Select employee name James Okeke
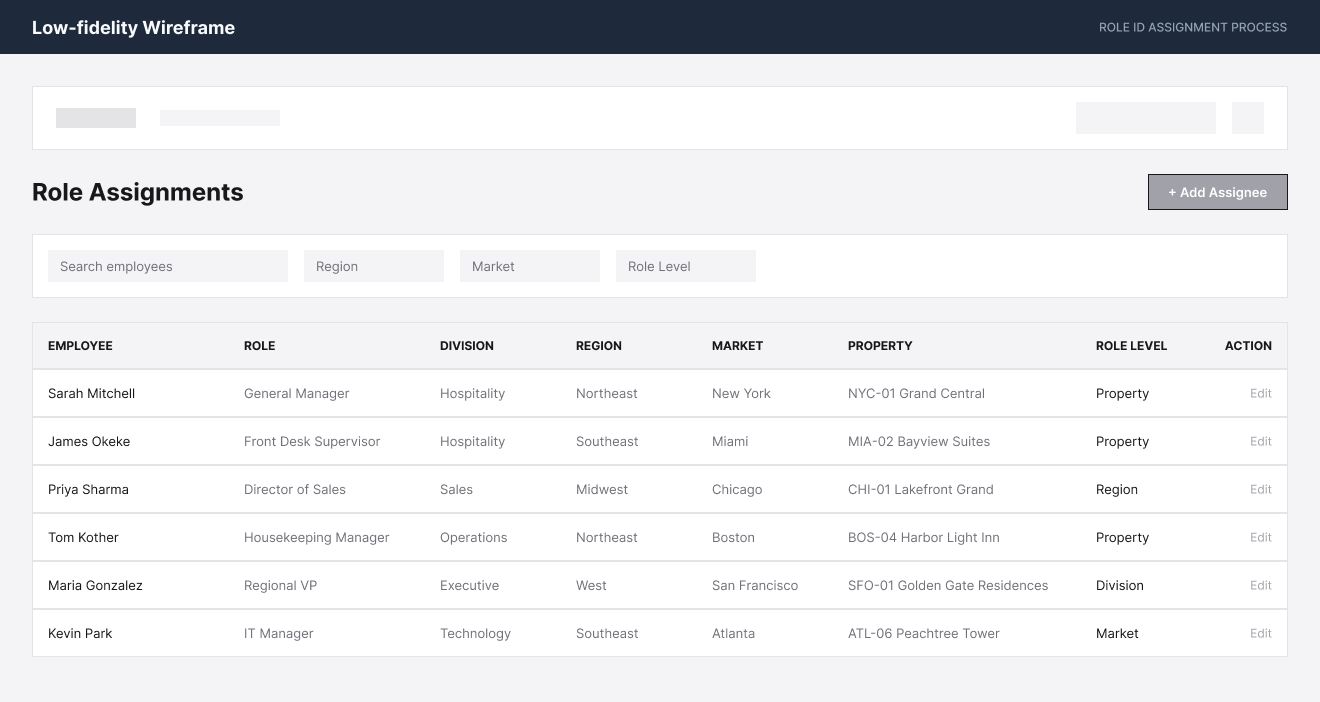The height and width of the screenshot is (702, 1320). pos(89,441)
